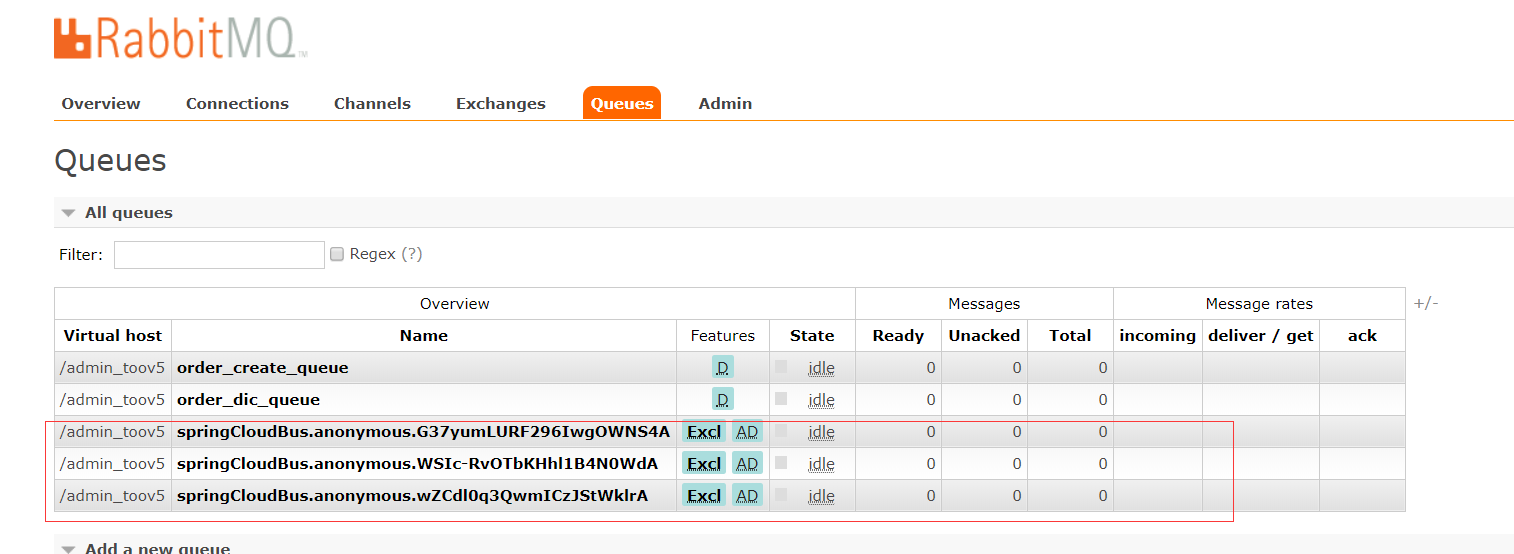Click the state indicator square for order_dic_queue
Image resolution: width=1514 pixels, height=554 pixels.
point(781,399)
